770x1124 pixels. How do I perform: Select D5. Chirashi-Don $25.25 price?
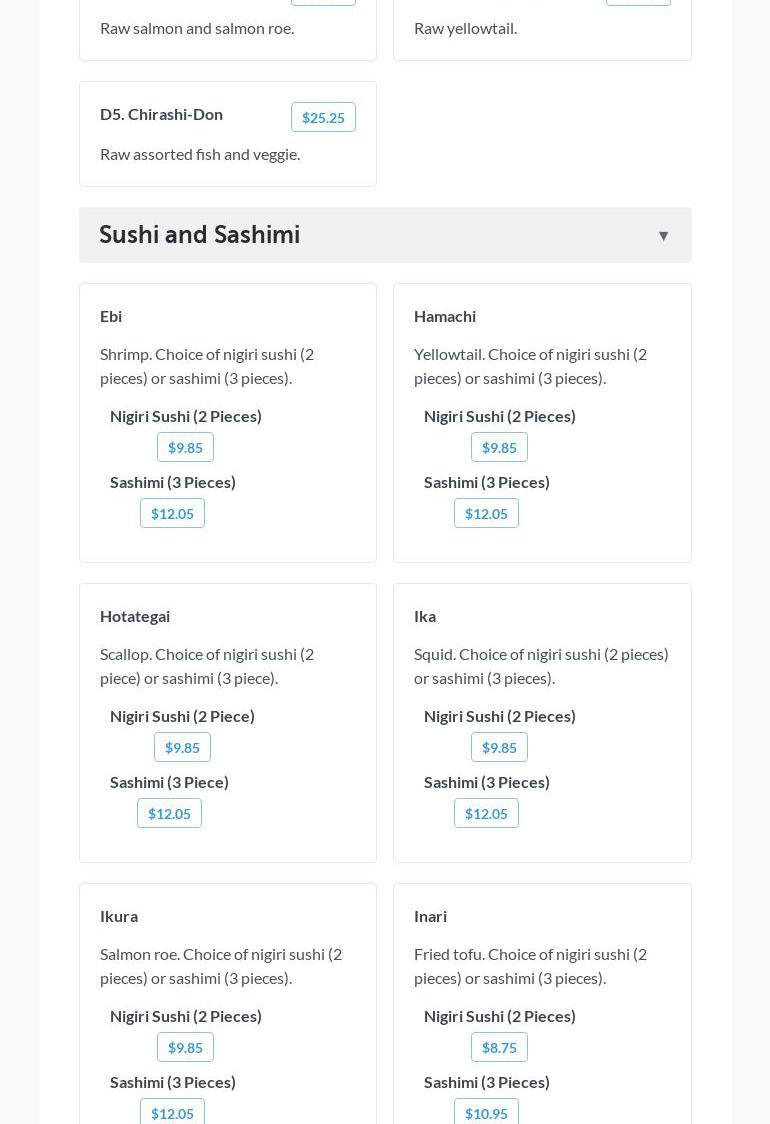[323, 118]
